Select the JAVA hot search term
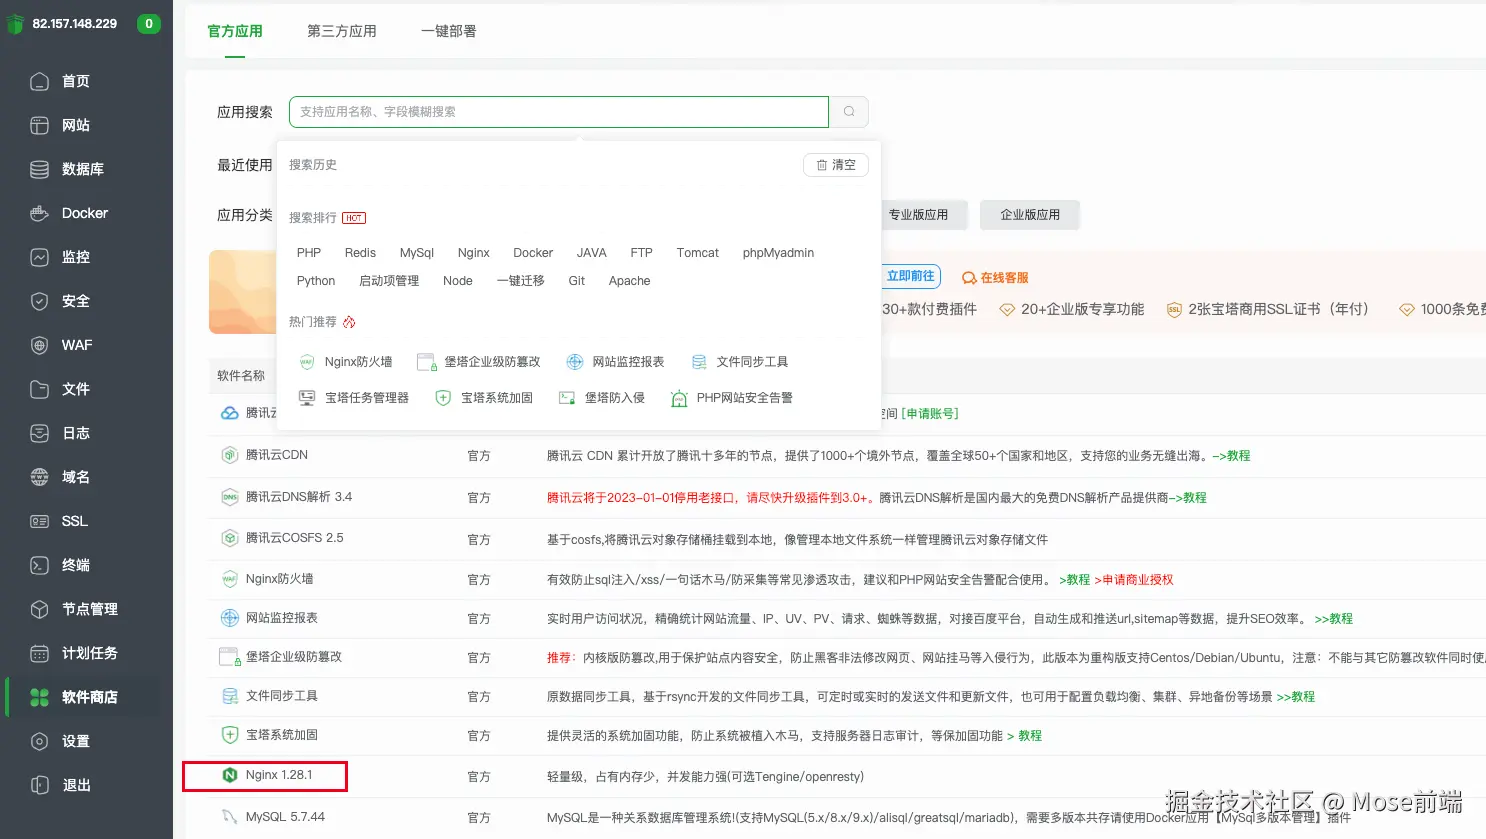The width and height of the screenshot is (1486, 839). tap(592, 253)
